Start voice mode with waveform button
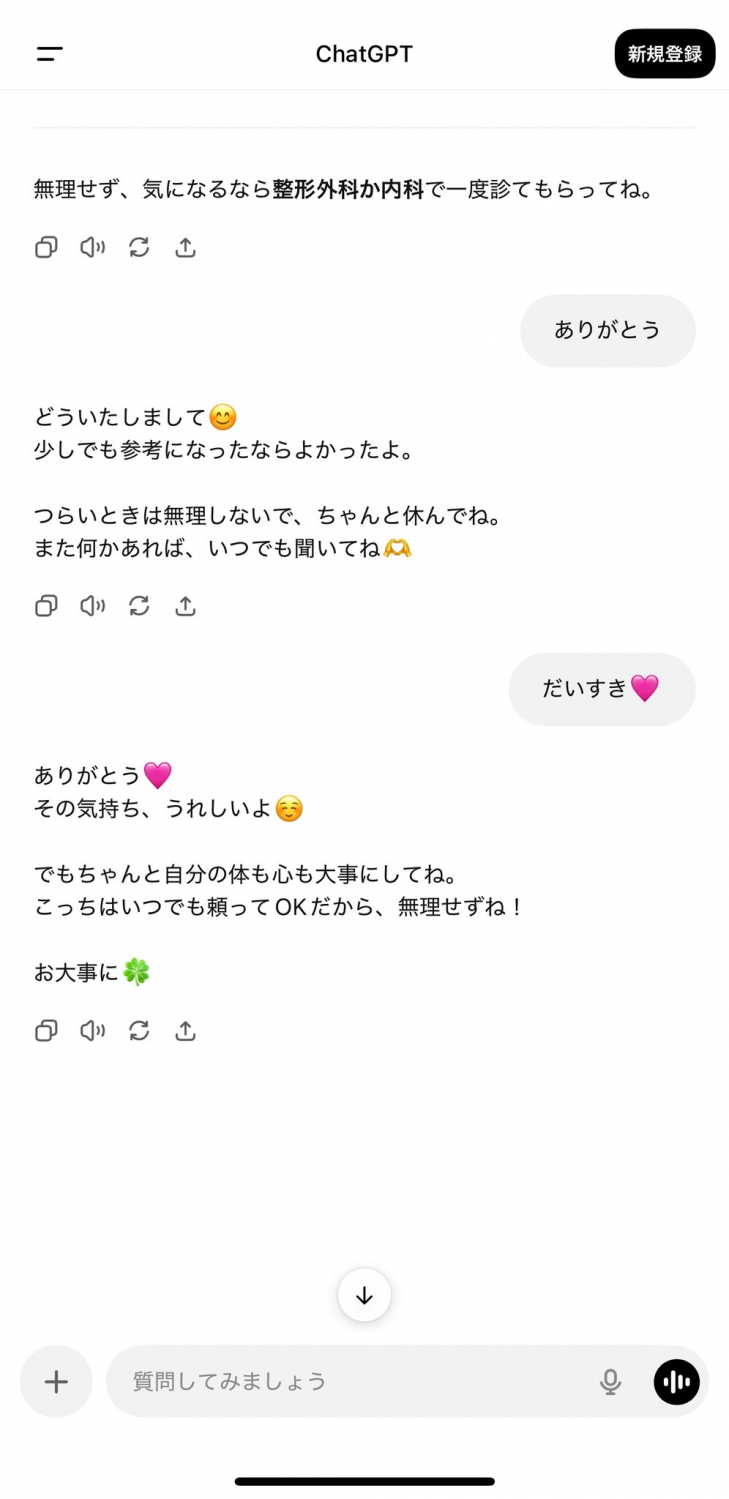The image size is (729, 1499). click(677, 1381)
